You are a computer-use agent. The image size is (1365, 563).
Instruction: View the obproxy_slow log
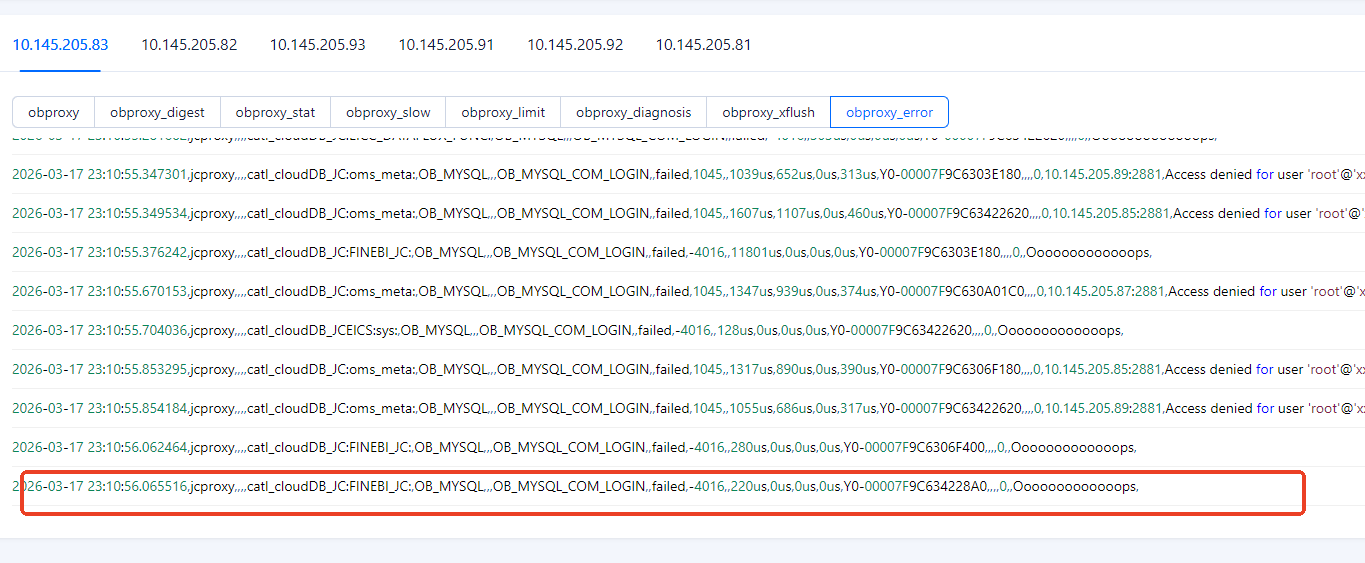click(x=388, y=113)
